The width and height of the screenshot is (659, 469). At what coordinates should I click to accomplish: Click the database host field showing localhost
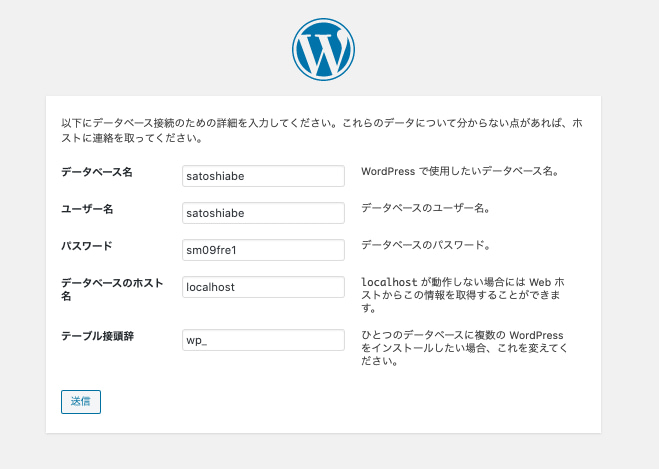tap(264, 287)
